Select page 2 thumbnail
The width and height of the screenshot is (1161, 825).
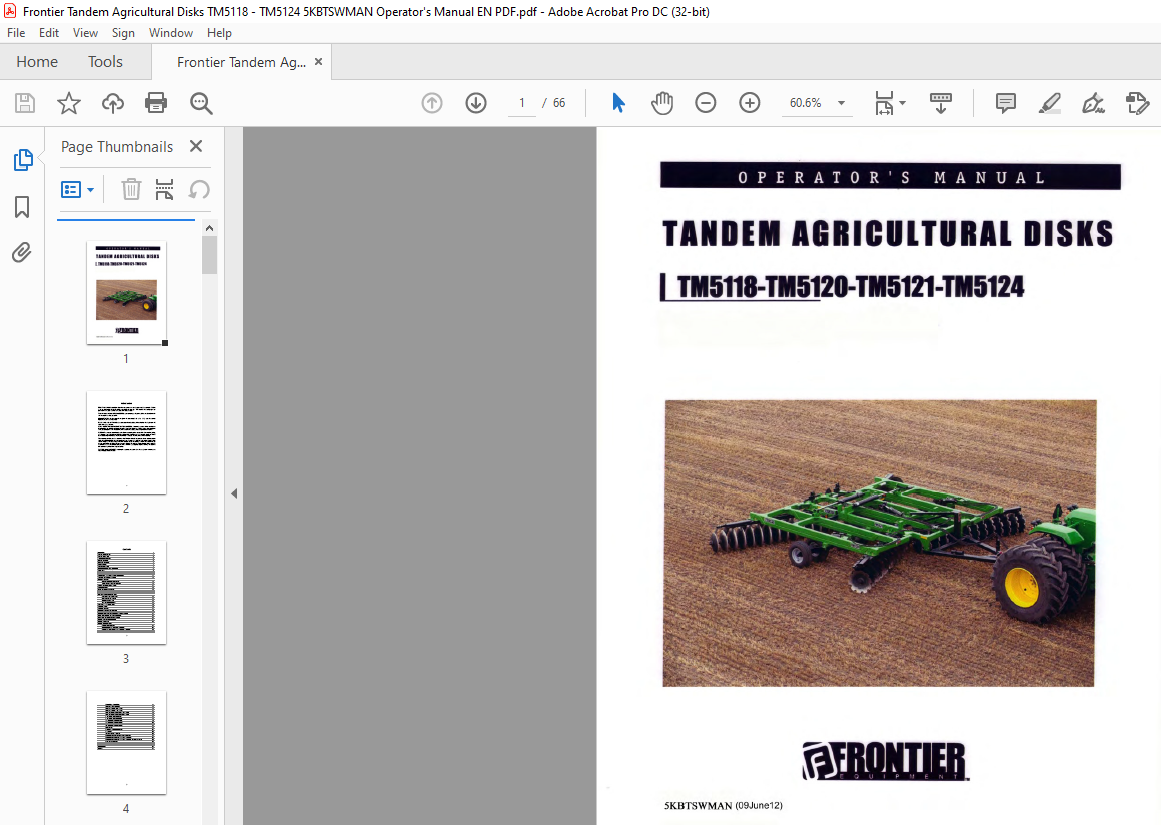pos(127,442)
